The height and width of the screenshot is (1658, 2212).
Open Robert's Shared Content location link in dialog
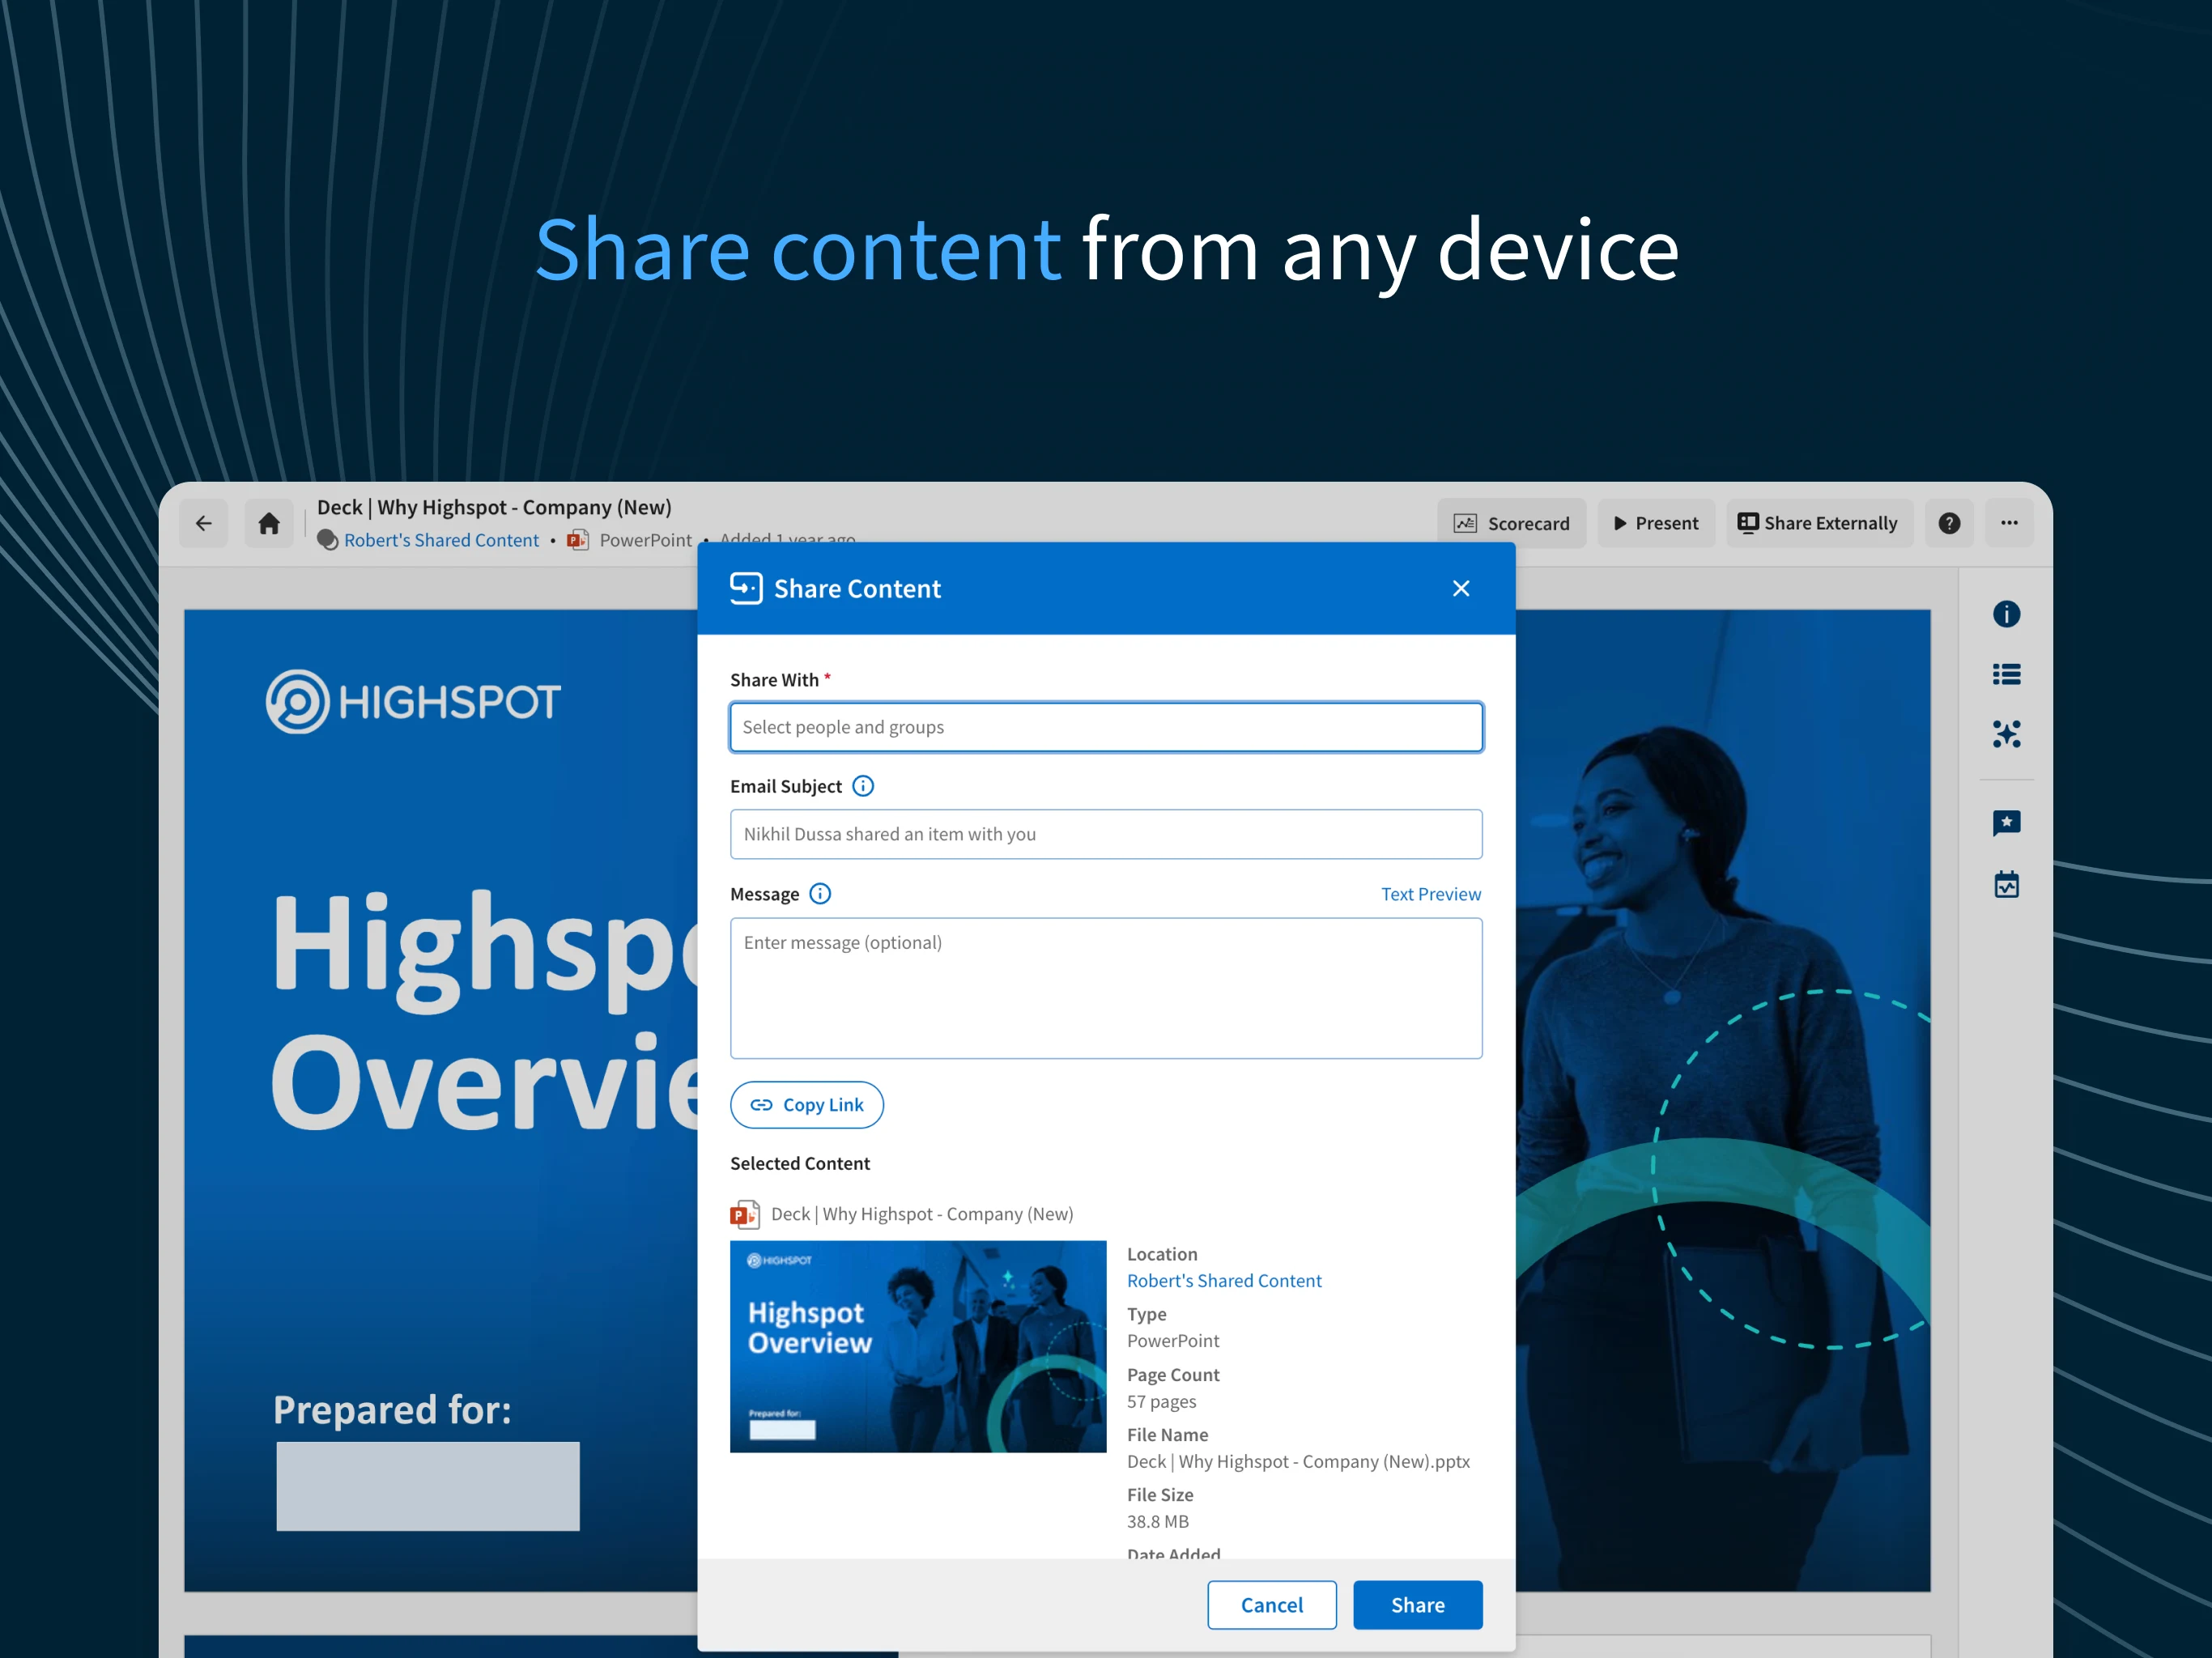[1224, 1281]
